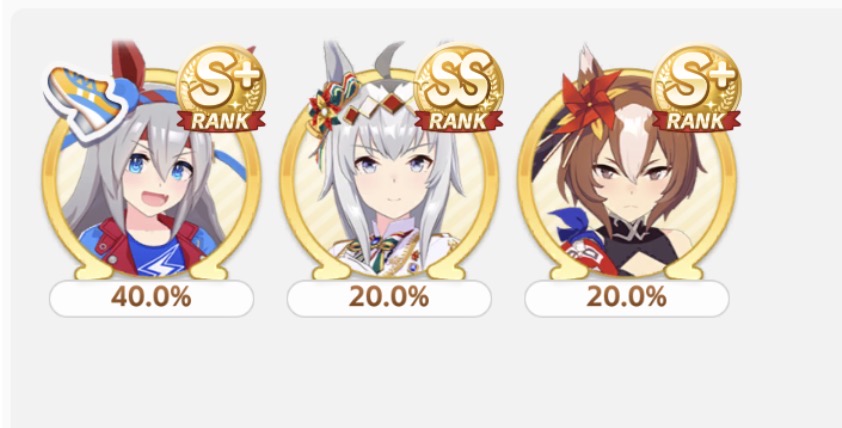Click the RANK ribbon on third character's medal
Image resolution: width=842 pixels, height=428 pixels.
pos(696,121)
